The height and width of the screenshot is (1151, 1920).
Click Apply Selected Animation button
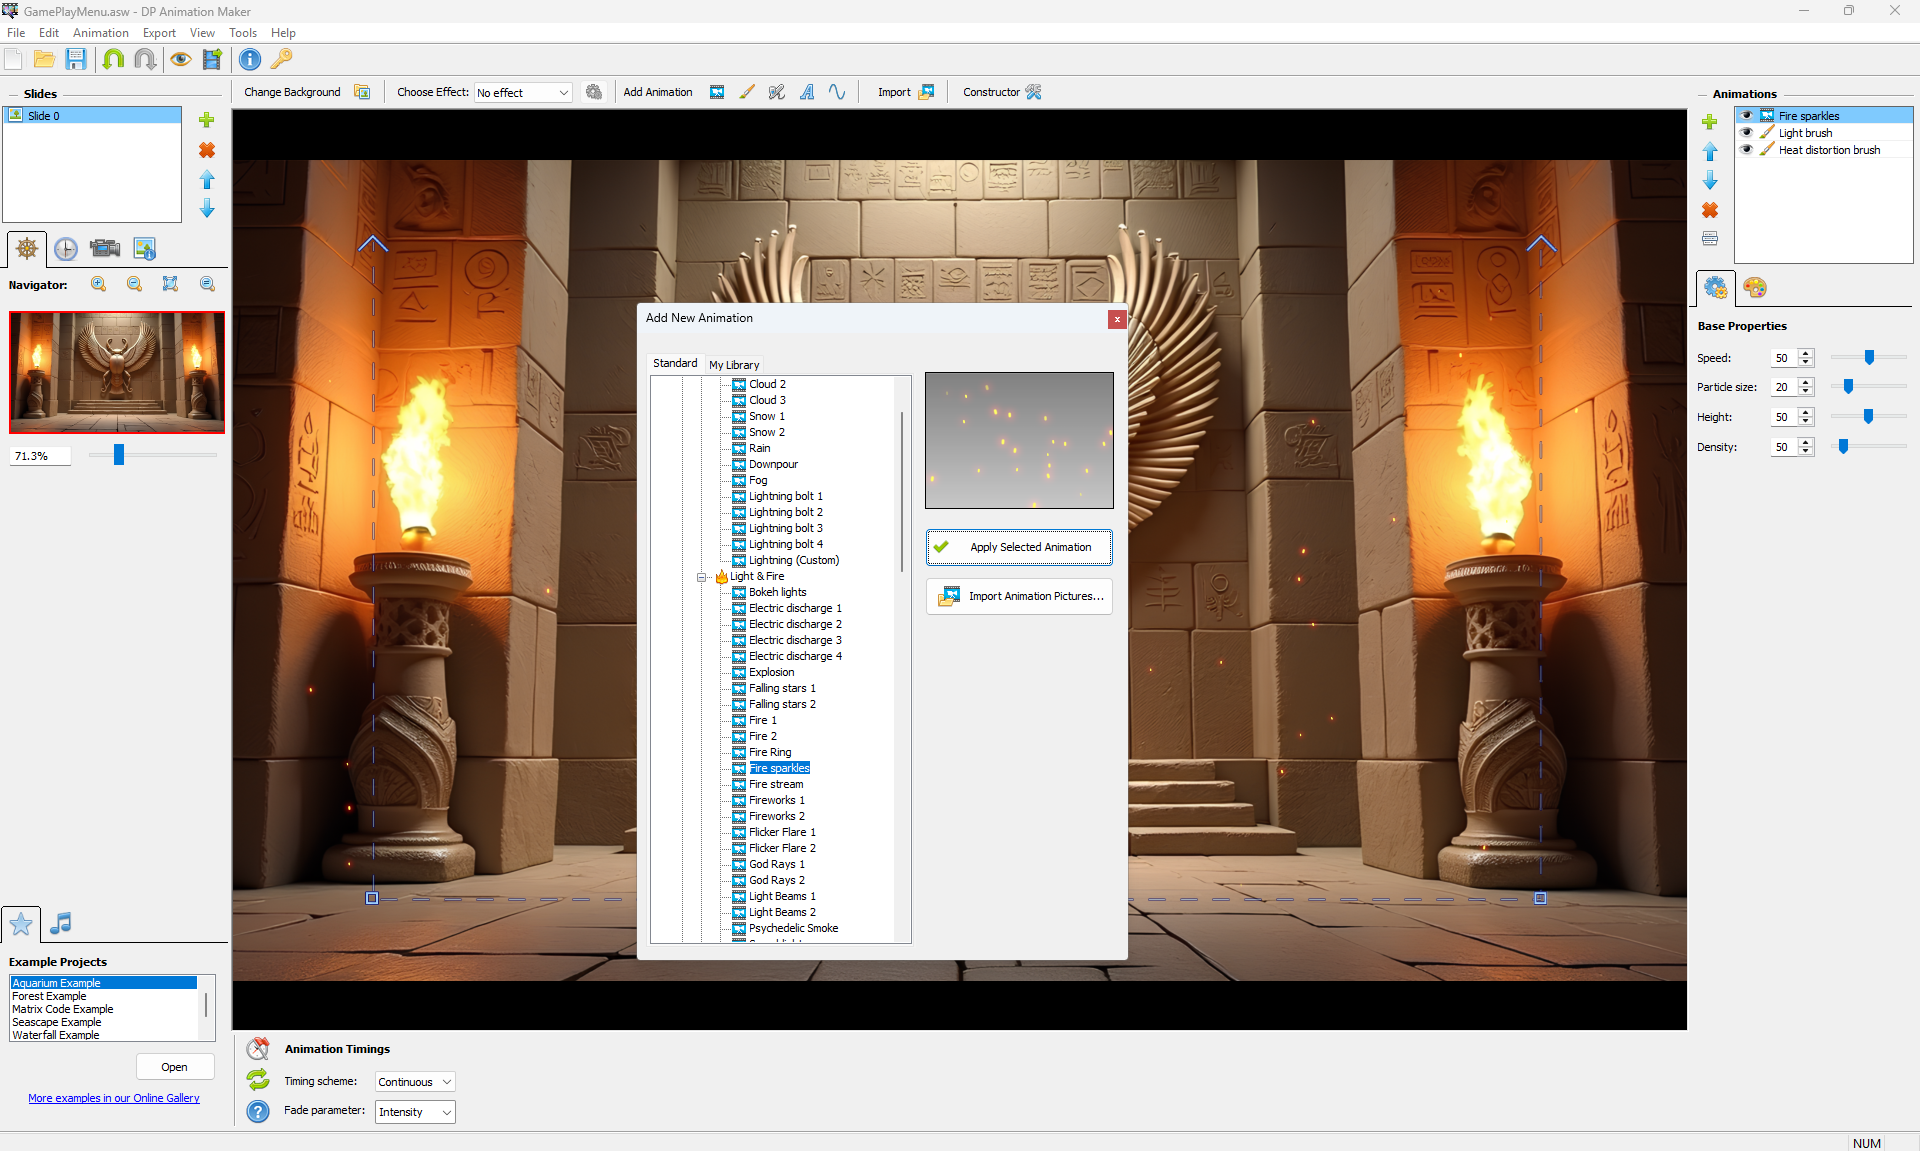(x=1019, y=547)
